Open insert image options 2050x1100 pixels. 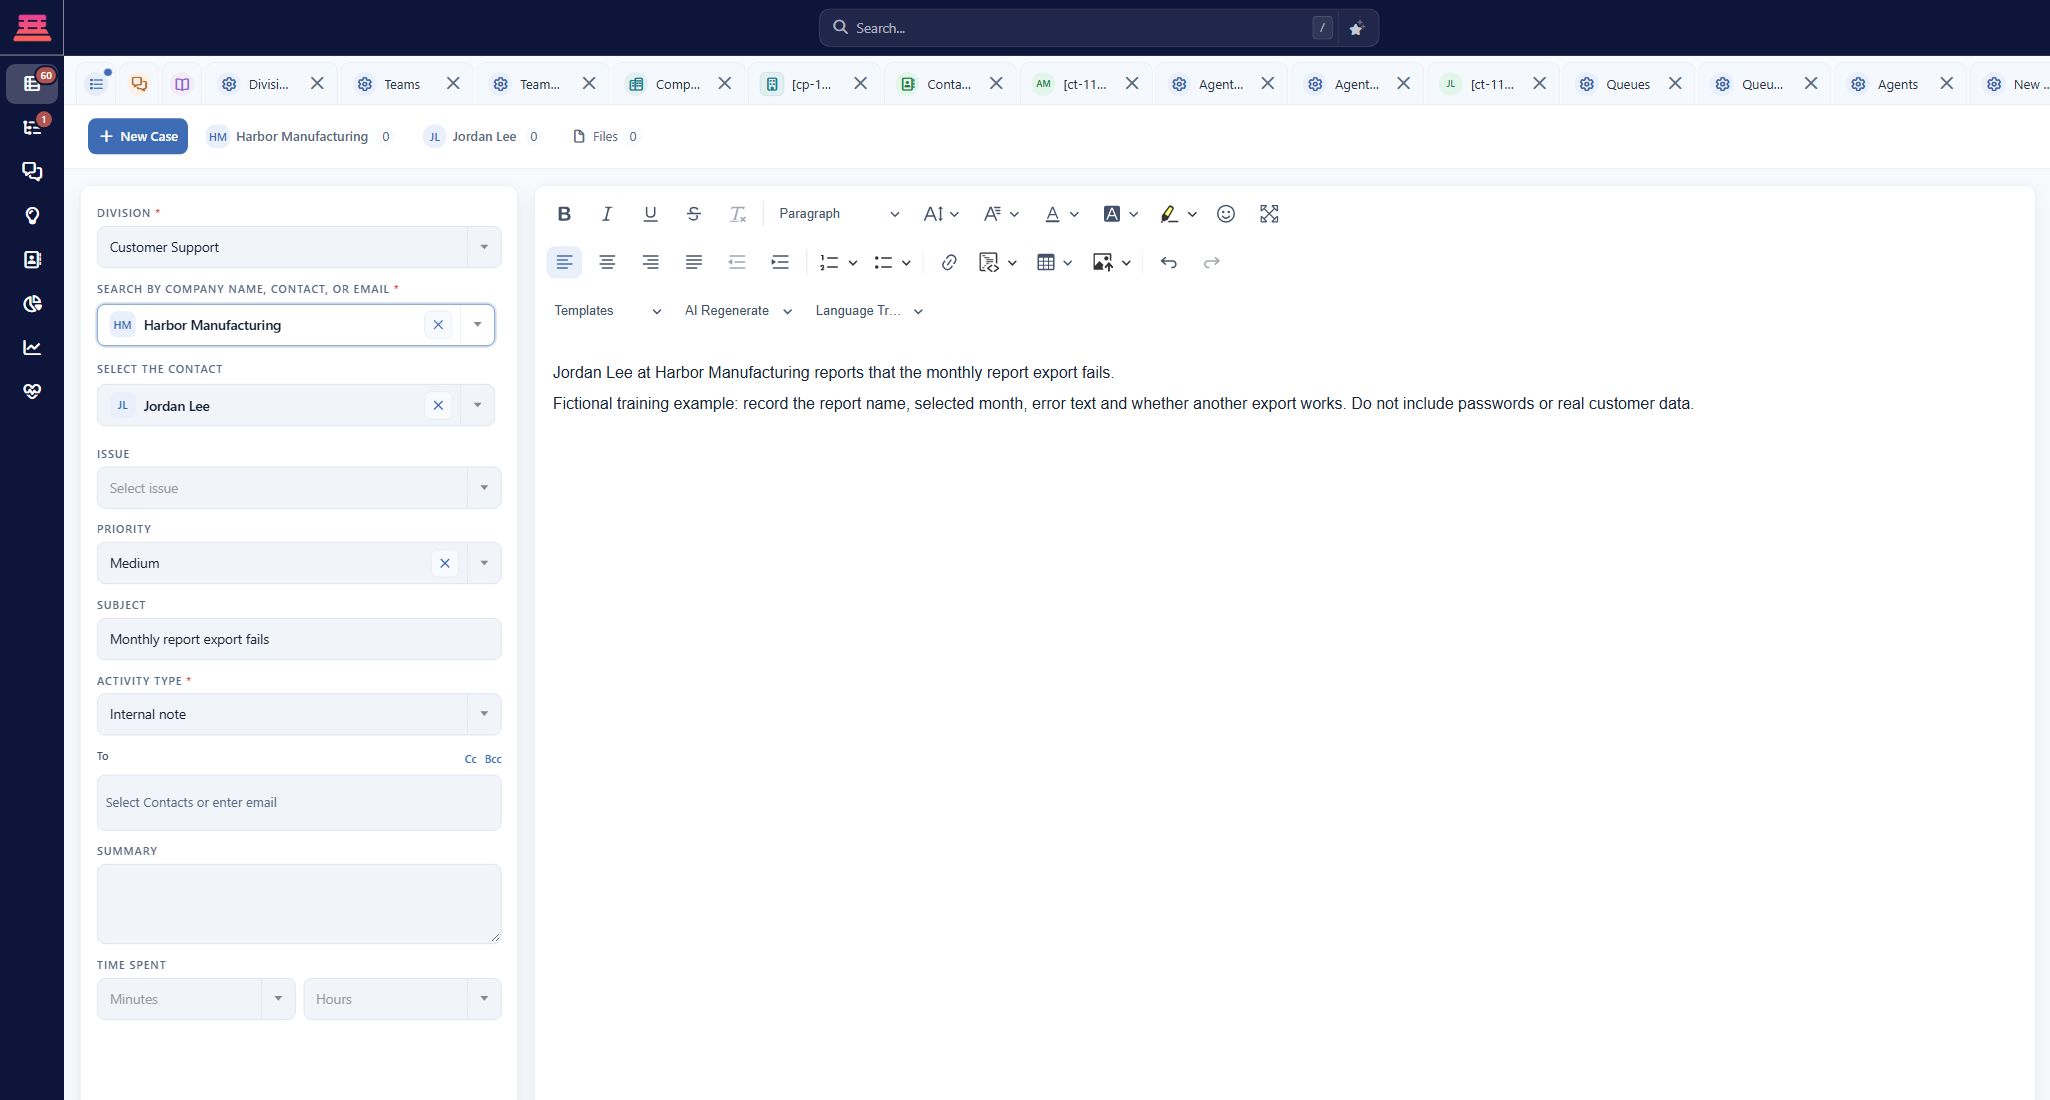(1111, 262)
